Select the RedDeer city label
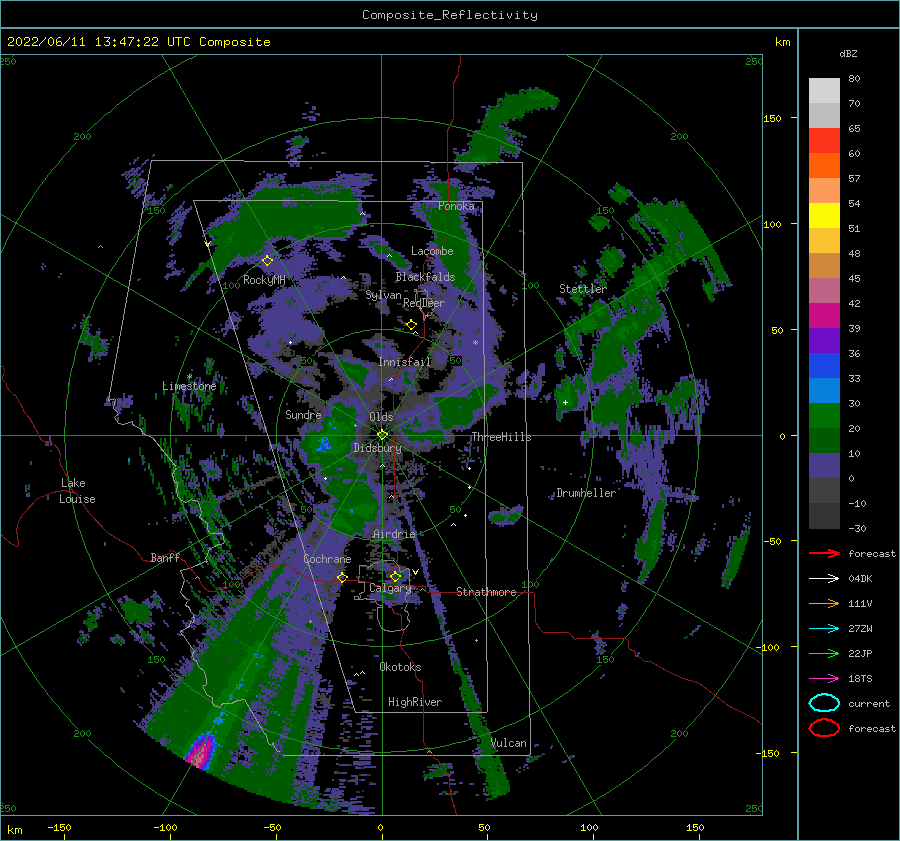This screenshot has height=841, width=900. tap(424, 303)
